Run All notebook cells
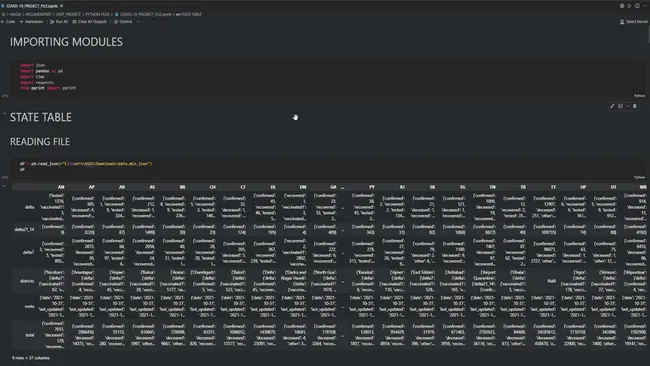The width and height of the screenshot is (650, 366). (59, 22)
